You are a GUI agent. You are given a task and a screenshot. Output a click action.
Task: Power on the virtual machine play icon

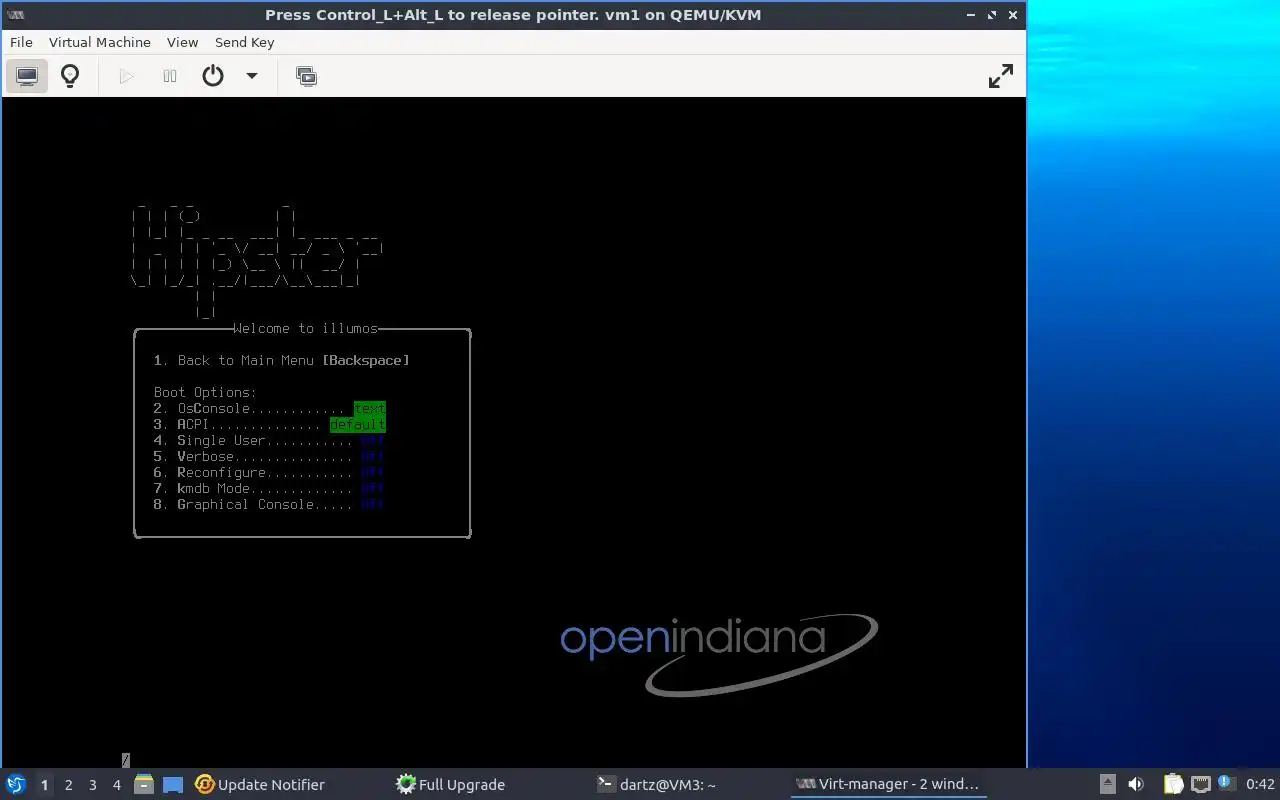pos(126,76)
